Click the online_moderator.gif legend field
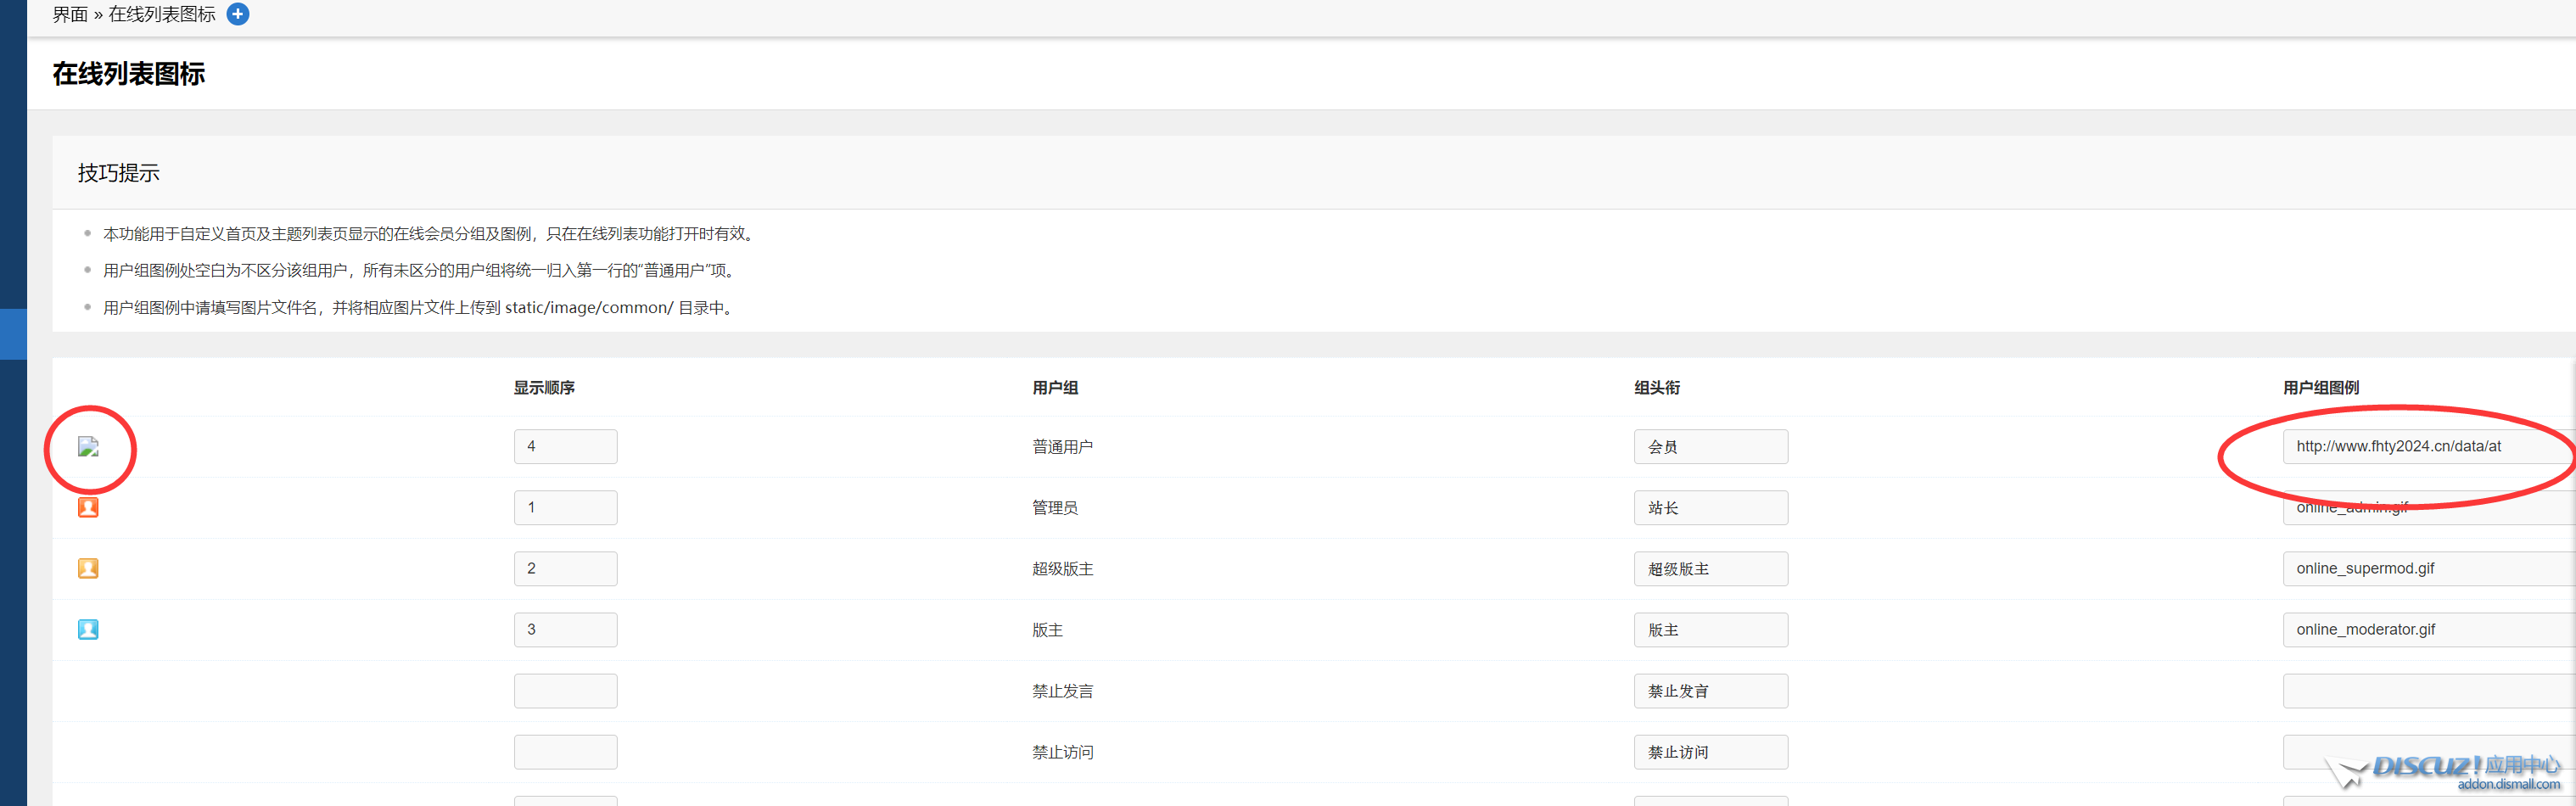 pyautogui.click(x=2429, y=630)
